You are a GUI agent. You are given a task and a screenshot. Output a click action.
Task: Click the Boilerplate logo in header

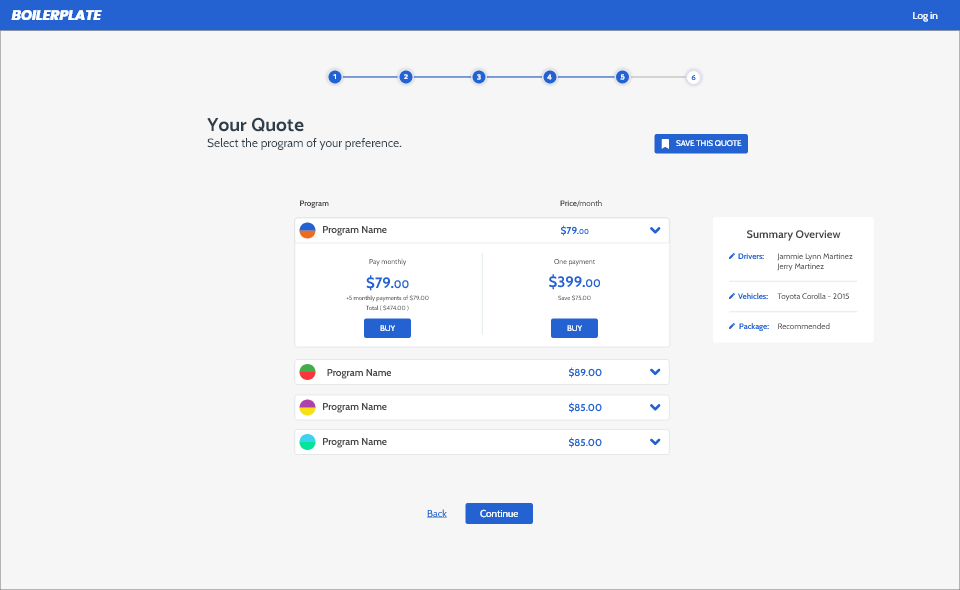[56, 15]
